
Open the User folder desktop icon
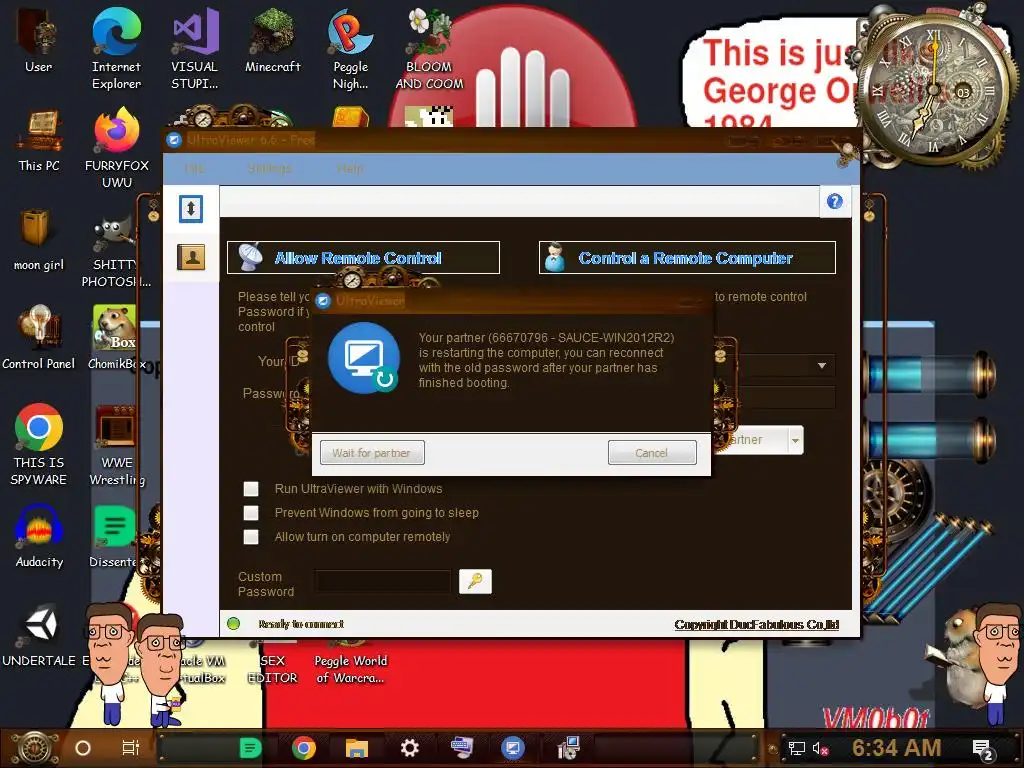tap(38, 40)
